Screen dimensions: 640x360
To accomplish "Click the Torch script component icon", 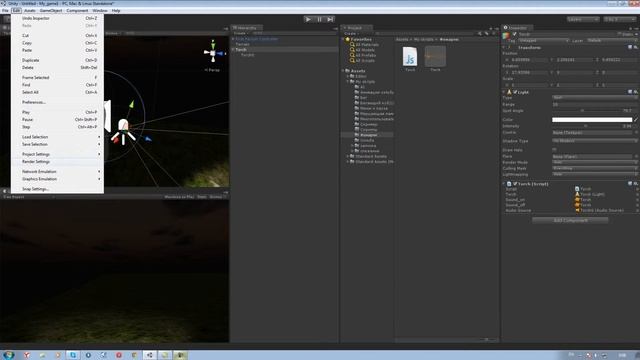I will (509, 184).
